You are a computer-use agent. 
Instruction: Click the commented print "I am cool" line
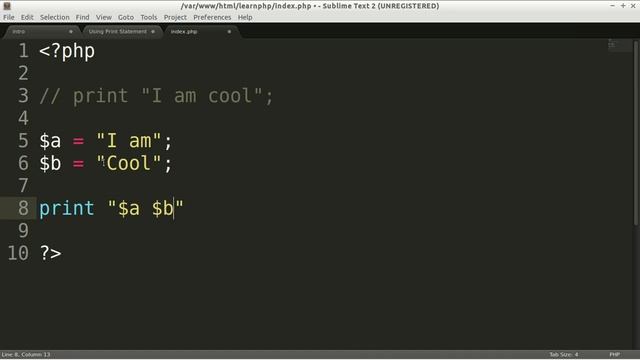[x=156, y=96]
